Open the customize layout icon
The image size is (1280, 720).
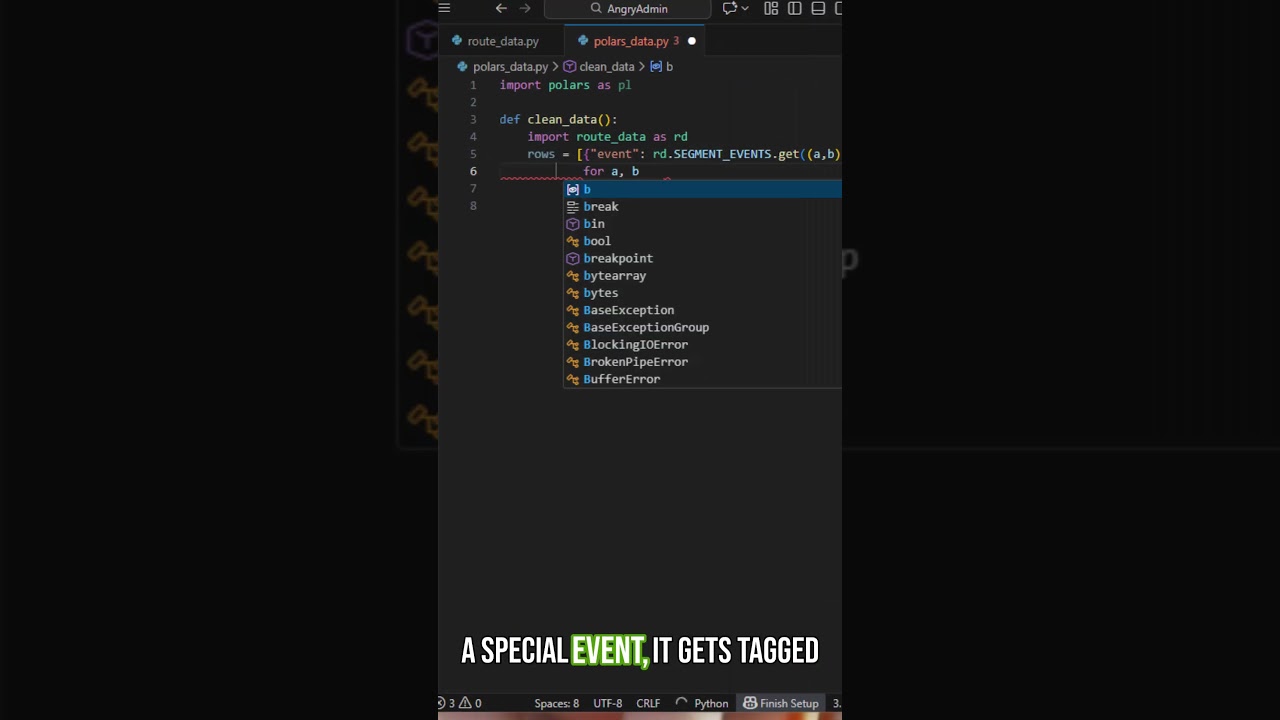point(771,8)
